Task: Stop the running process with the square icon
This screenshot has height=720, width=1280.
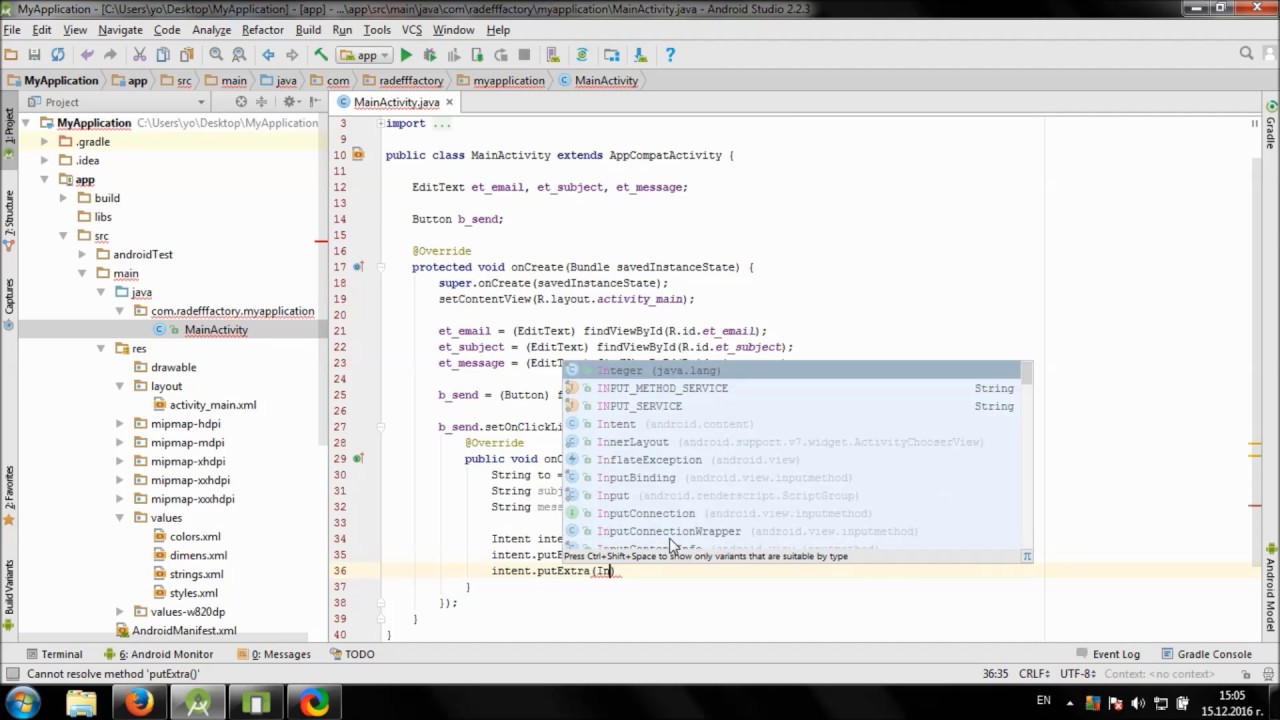Action: (x=524, y=55)
